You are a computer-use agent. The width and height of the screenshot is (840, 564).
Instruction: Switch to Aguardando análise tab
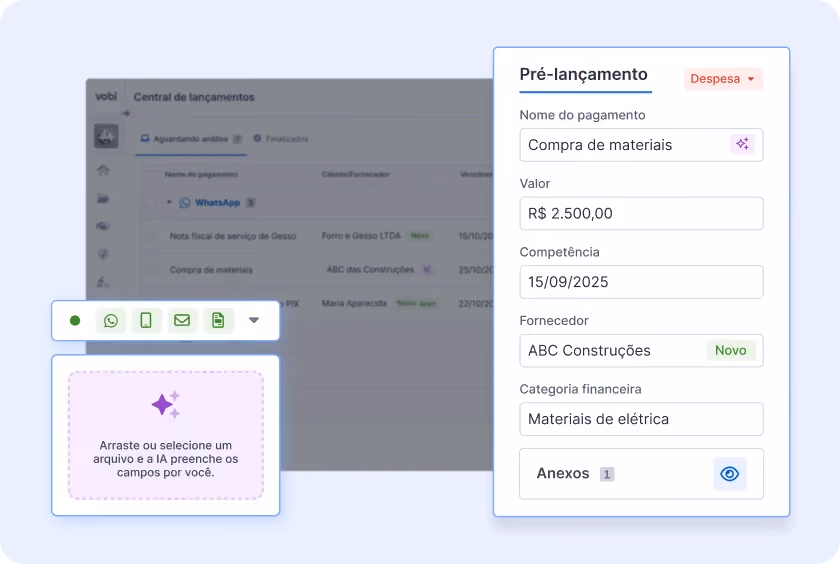click(x=191, y=139)
